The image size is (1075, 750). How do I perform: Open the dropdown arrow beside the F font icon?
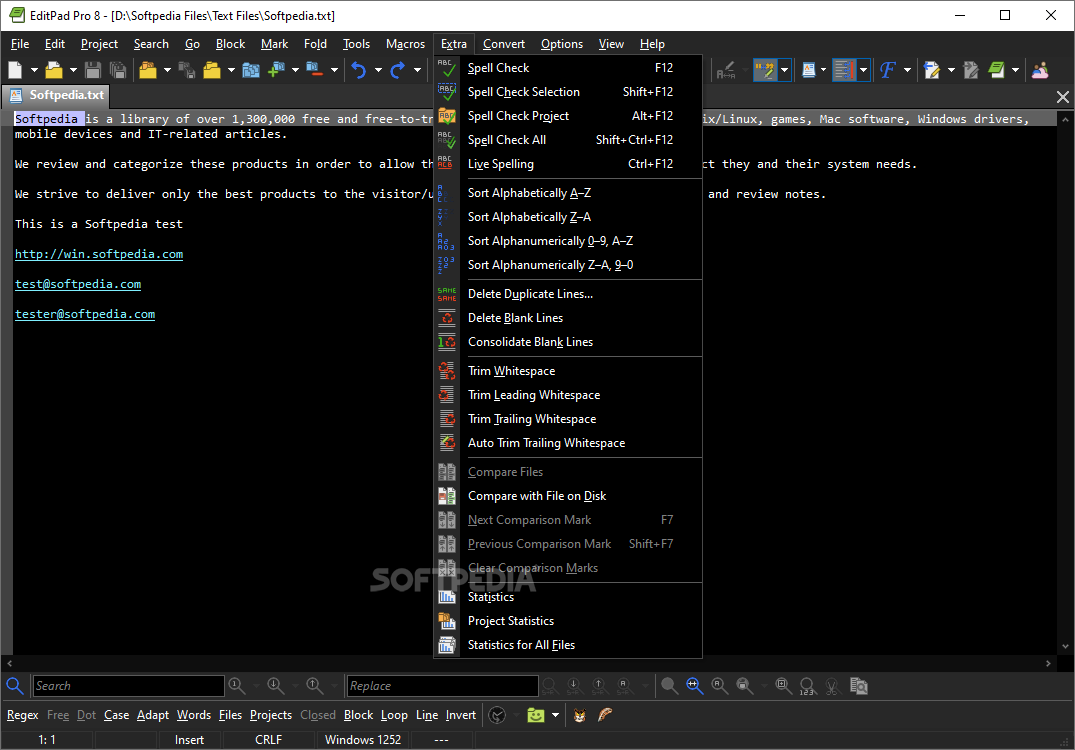(x=907, y=70)
